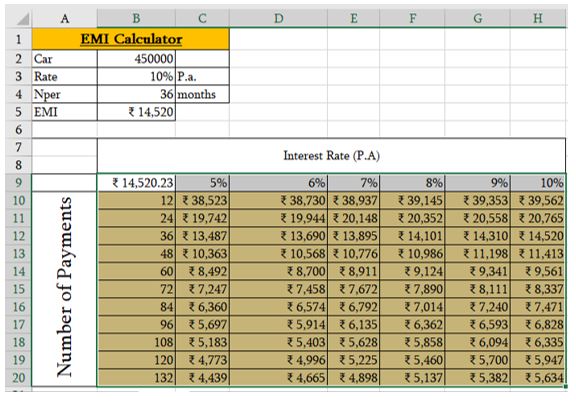Image resolution: width=576 pixels, height=401 pixels.
Task: Click the ₹ 14,101 cell under 8%
Action: pos(412,236)
